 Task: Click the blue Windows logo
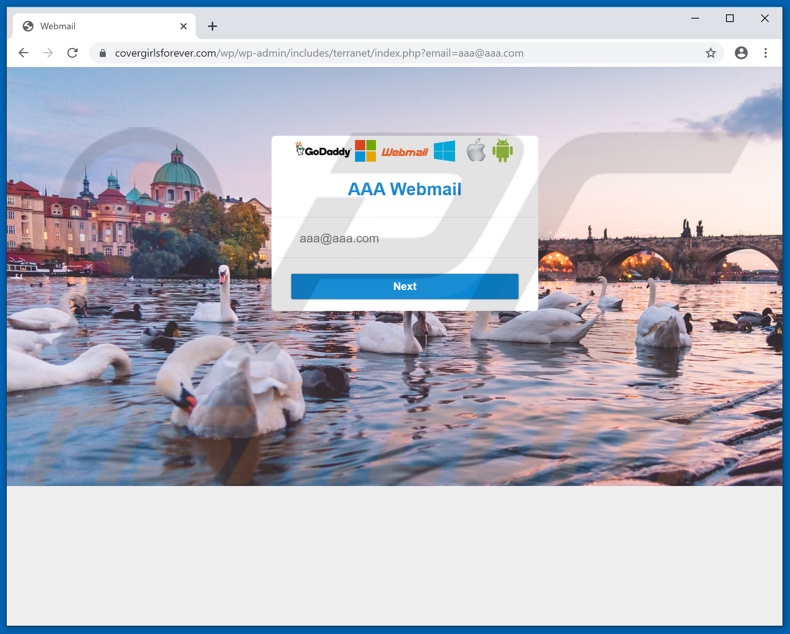[x=444, y=151]
